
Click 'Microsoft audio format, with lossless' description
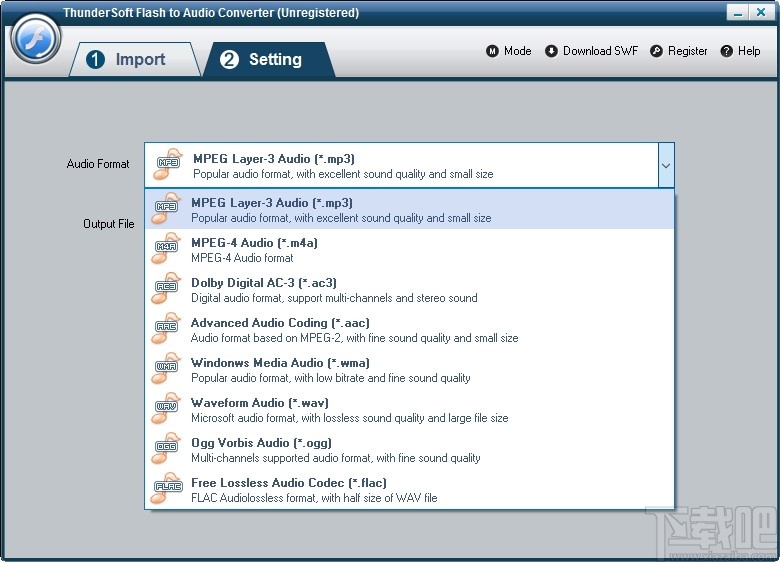(x=350, y=418)
